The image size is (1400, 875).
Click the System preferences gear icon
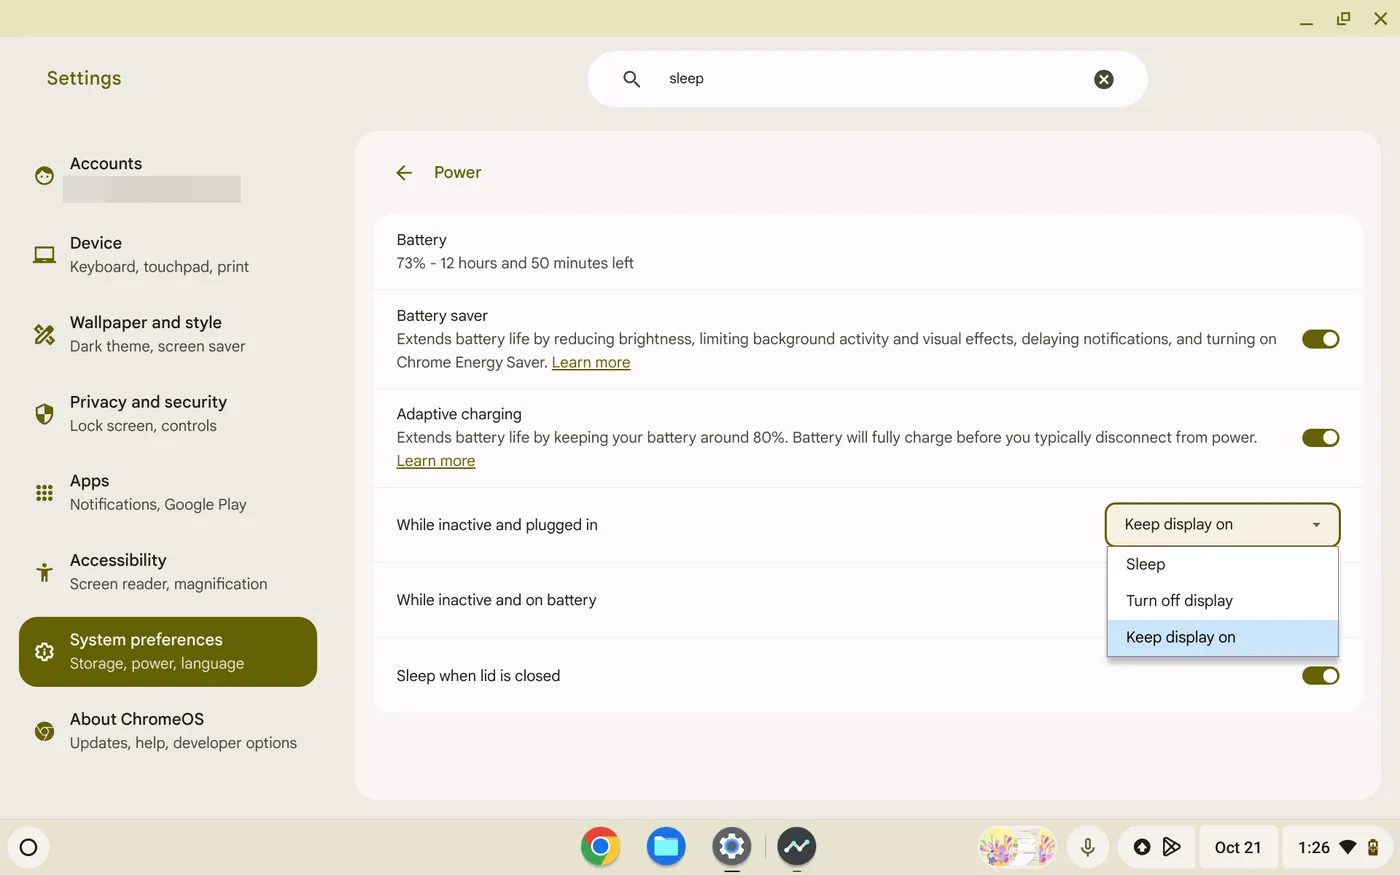pyautogui.click(x=44, y=652)
